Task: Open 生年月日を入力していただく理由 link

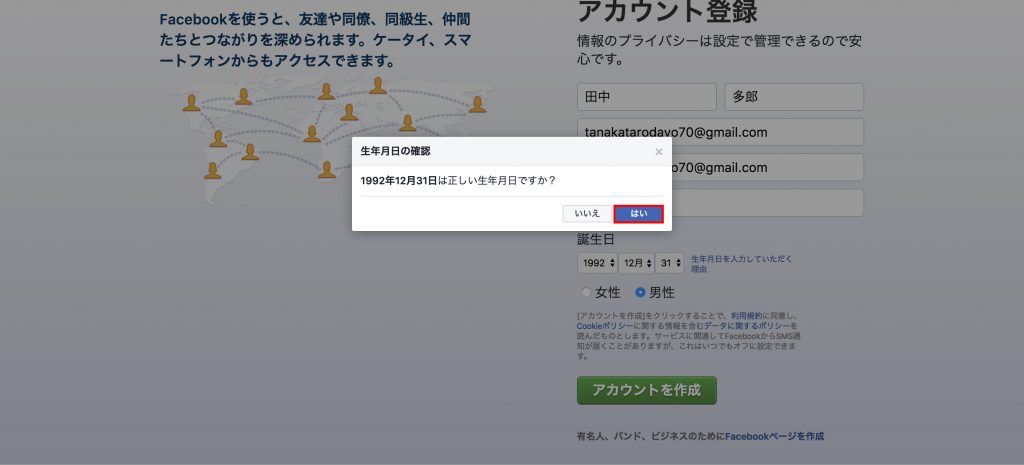Action: point(742,263)
